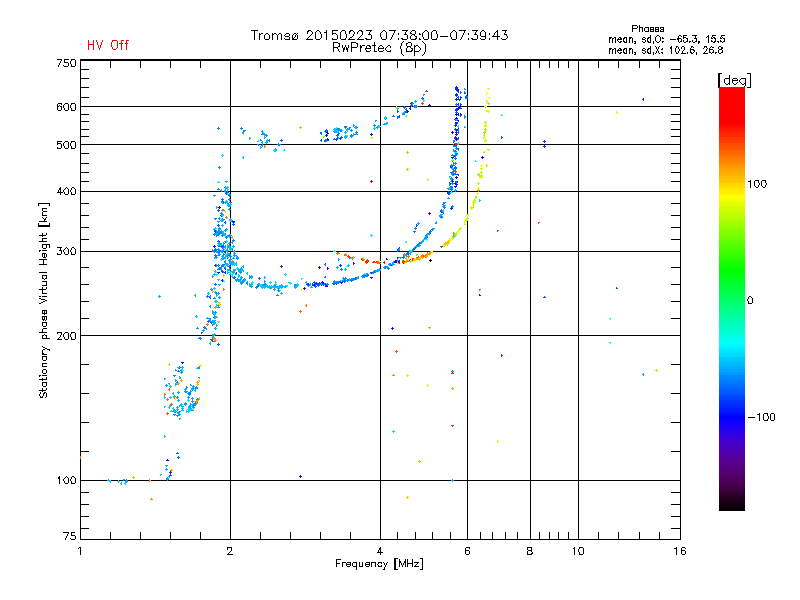Click x-axis tick label '1'
Screen dimensions: 800x600
point(80,551)
